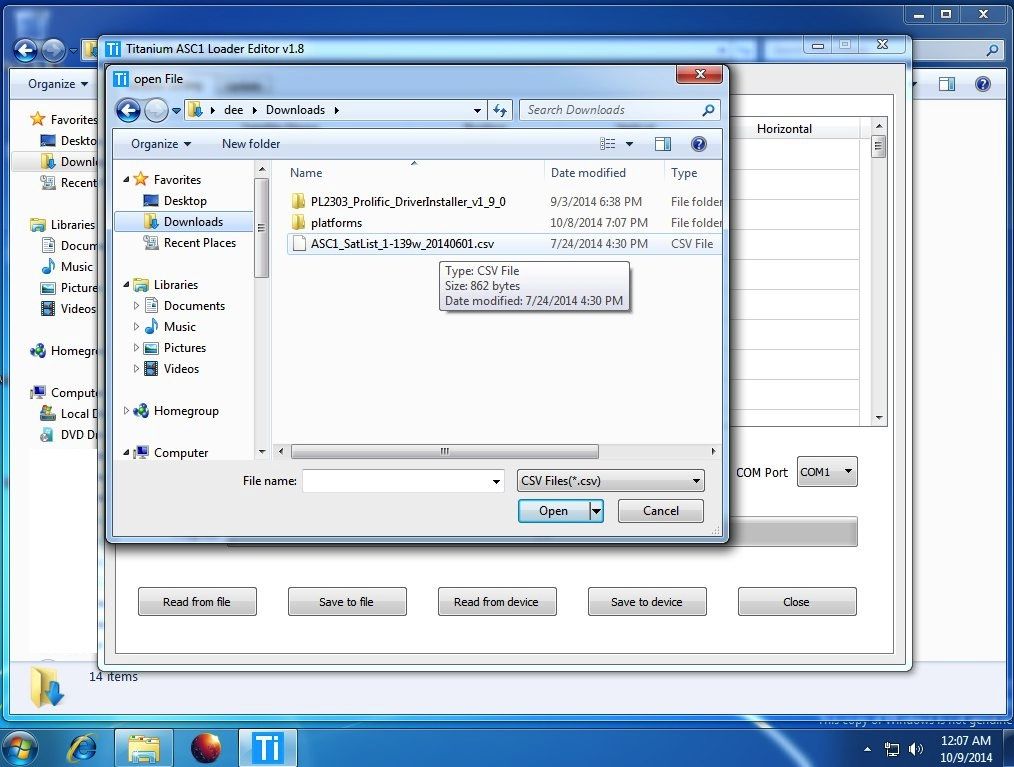The width and height of the screenshot is (1014, 767).
Task: Open recent locations dropdown next to Forward arrow
Action: pos(176,111)
